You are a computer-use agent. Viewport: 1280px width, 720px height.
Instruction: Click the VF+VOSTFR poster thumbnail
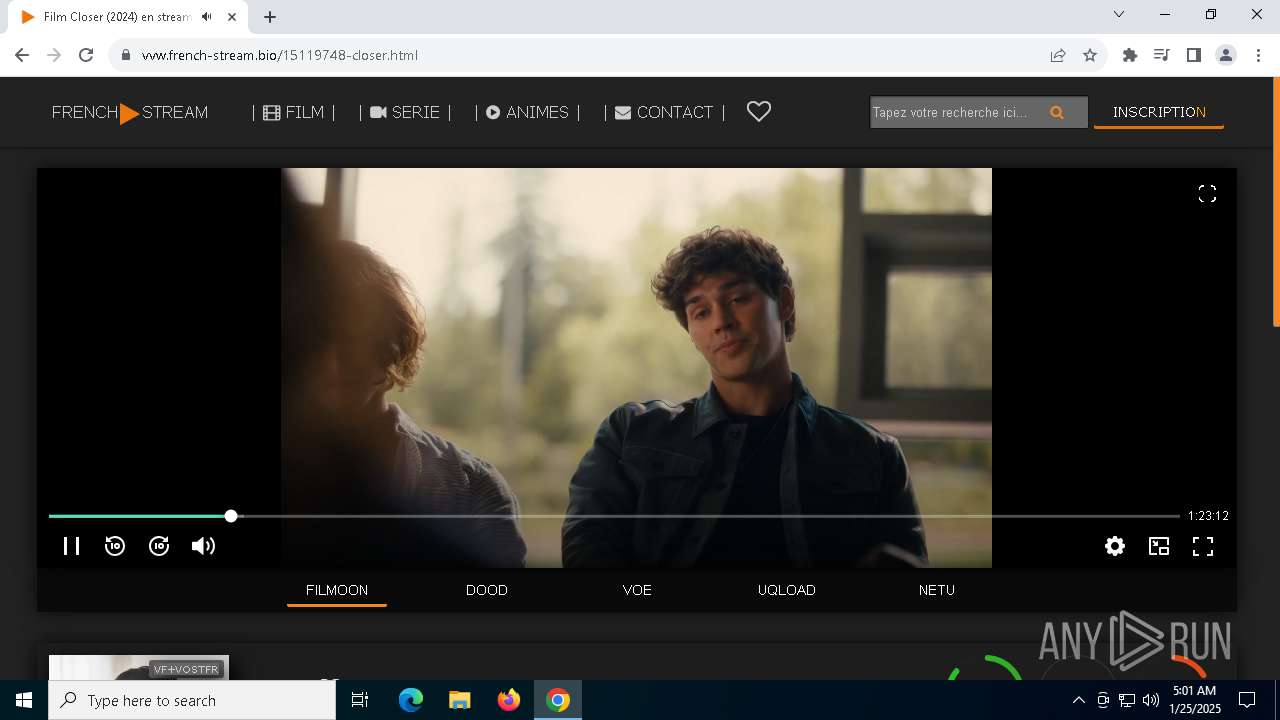click(139, 667)
